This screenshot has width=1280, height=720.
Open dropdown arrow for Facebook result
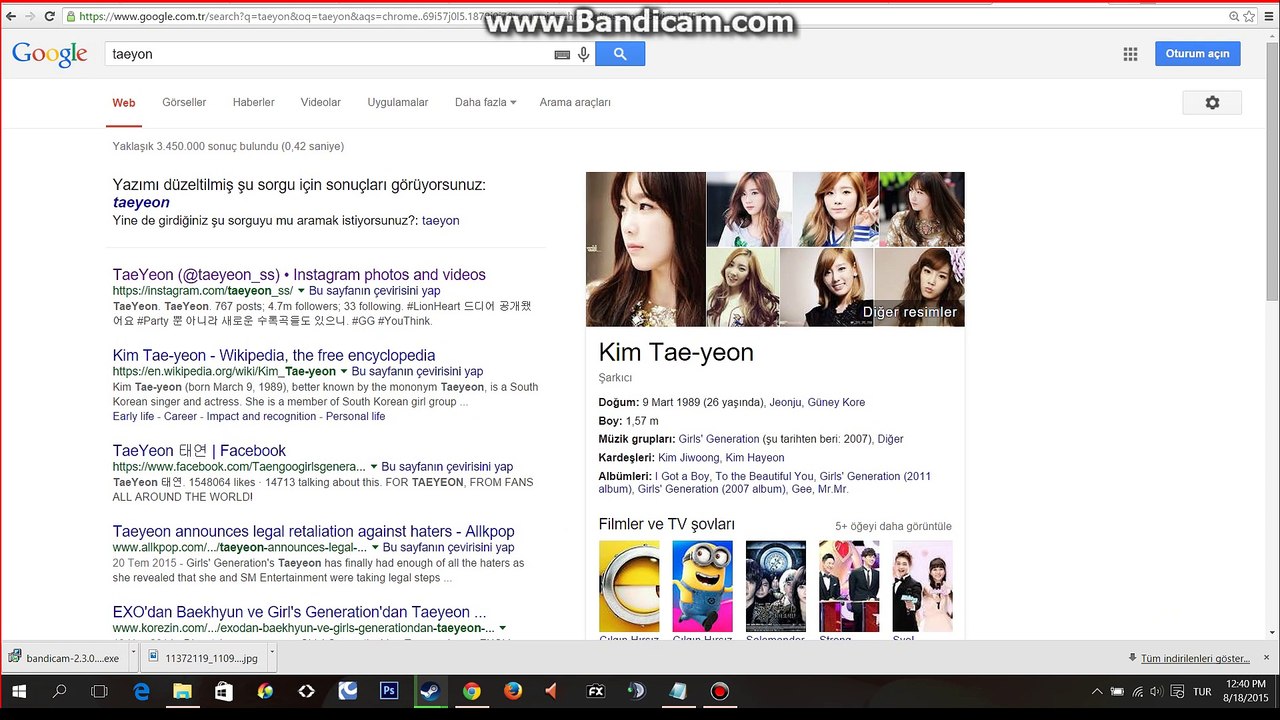(374, 467)
